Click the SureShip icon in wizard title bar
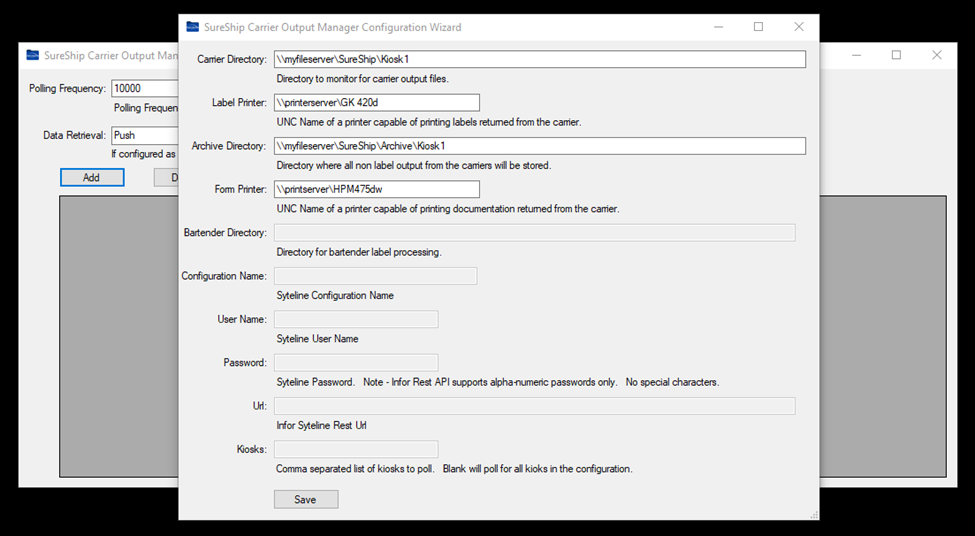 192,28
